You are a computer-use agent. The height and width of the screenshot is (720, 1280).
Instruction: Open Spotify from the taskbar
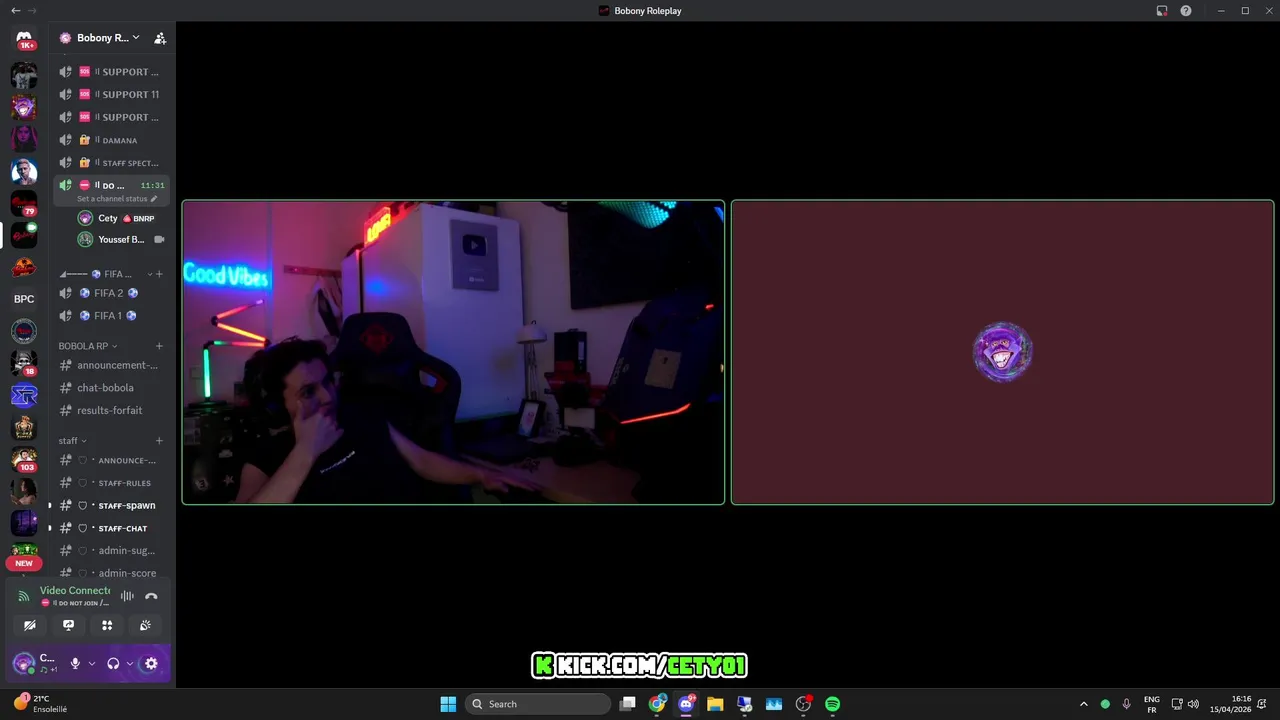point(832,704)
